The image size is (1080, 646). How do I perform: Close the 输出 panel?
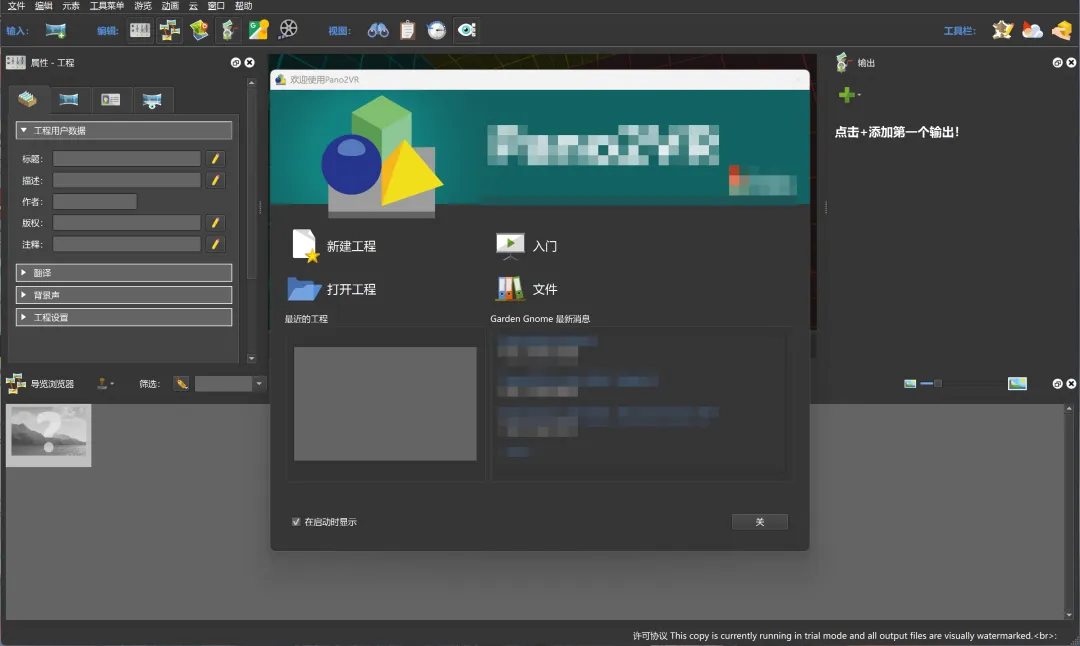tap(1071, 63)
